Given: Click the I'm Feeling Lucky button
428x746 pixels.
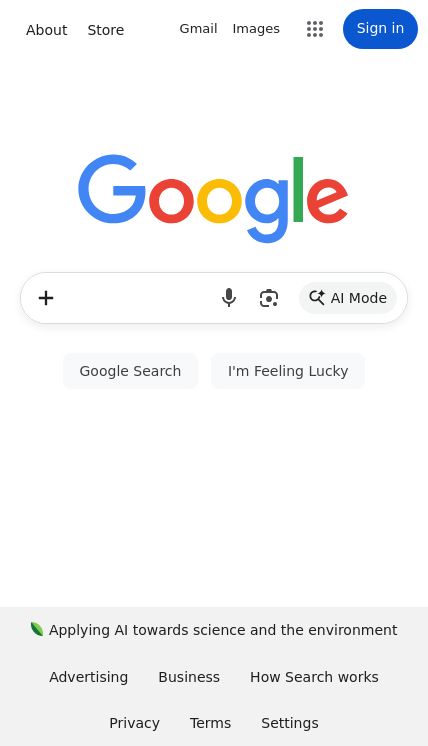Looking at the screenshot, I should [x=288, y=371].
